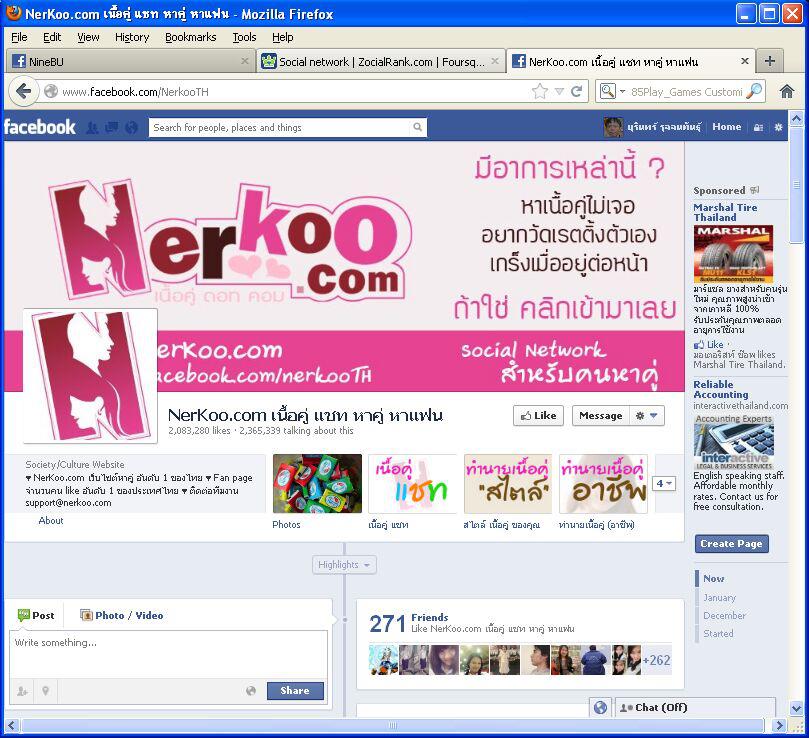Go back with the browser back arrow
The width and height of the screenshot is (809, 738).
click(24, 91)
